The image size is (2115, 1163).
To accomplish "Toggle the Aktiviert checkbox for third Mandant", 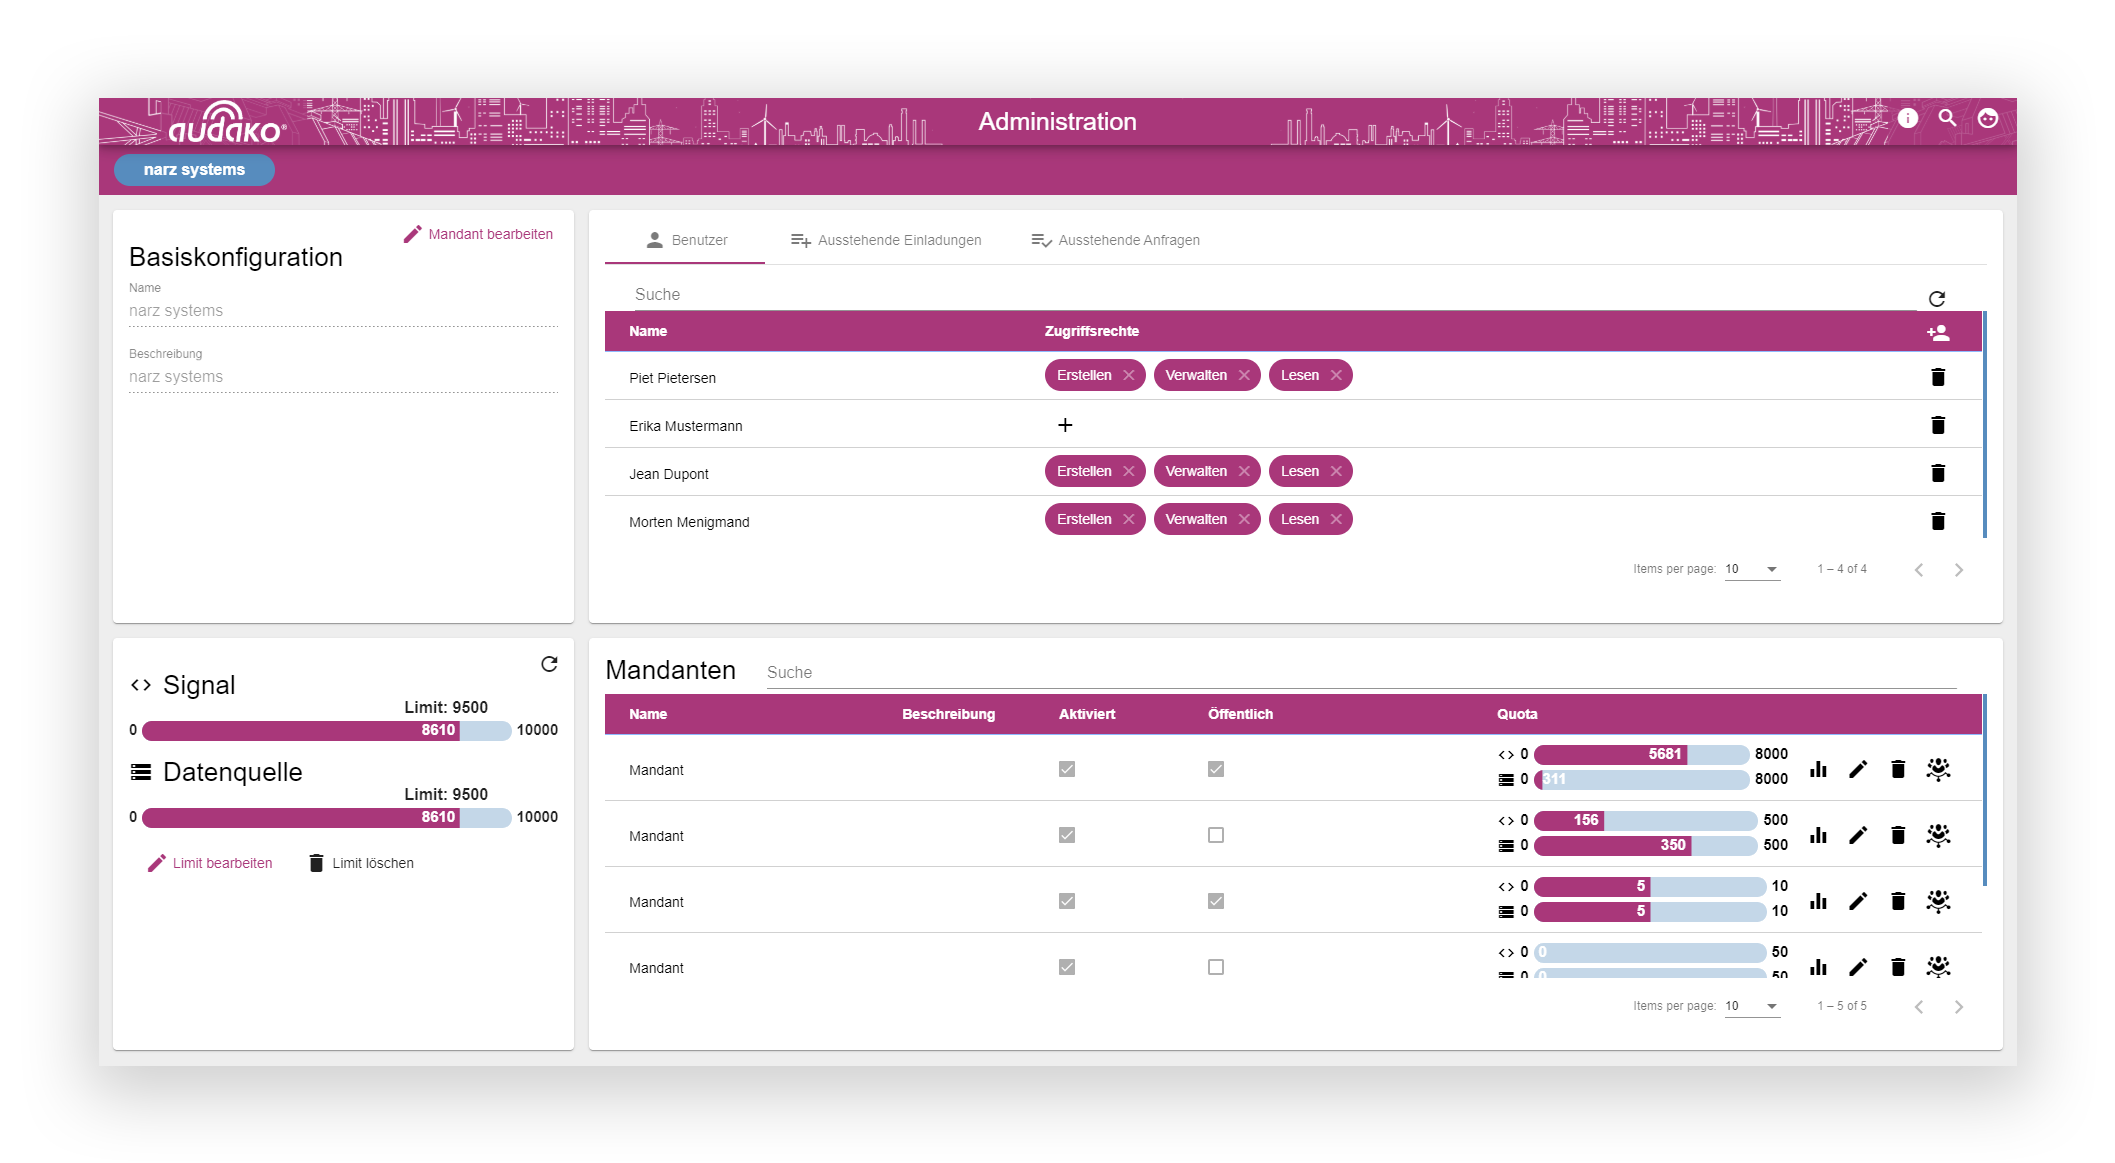I will click(1067, 901).
